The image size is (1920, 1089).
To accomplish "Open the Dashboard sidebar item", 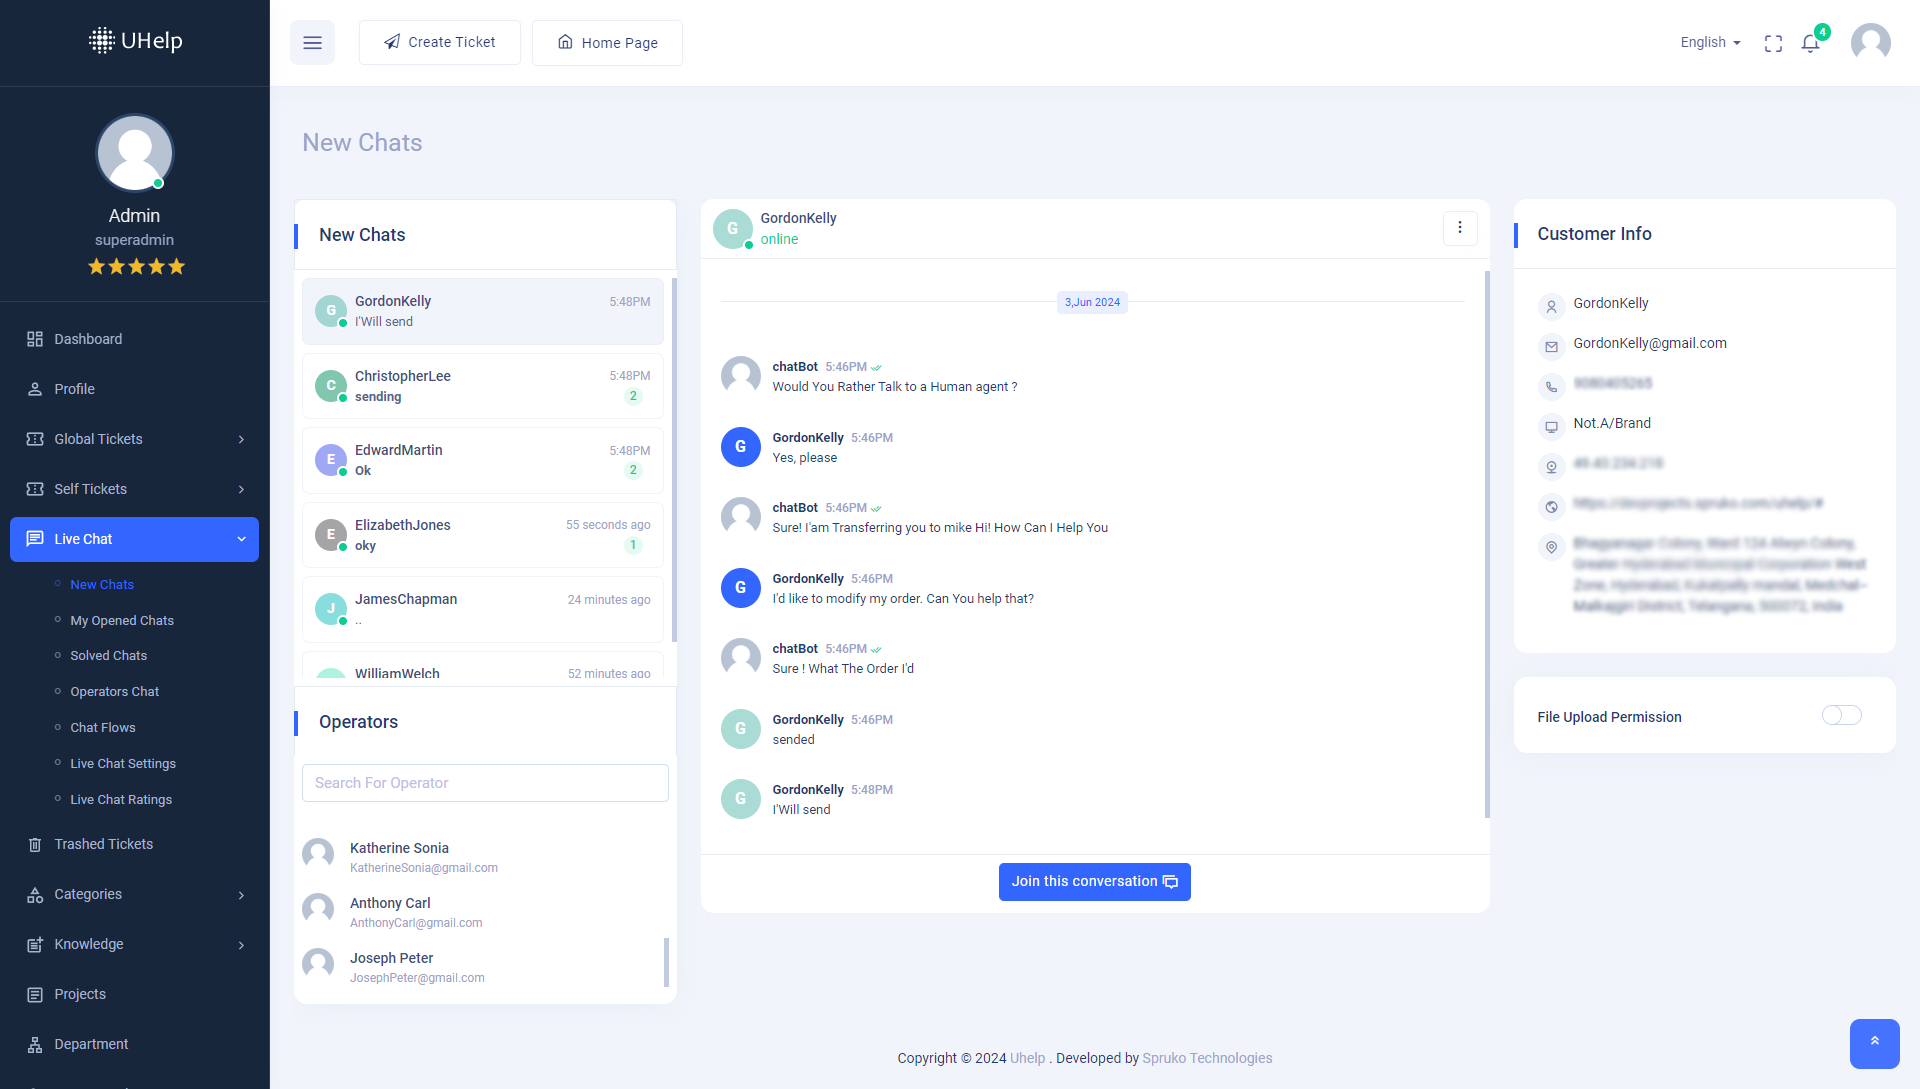I will pyautogui.click(x=88, y=339).
